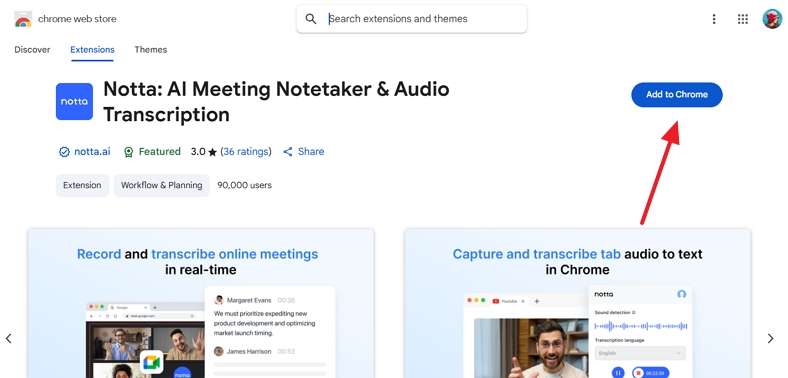Click Add to Chrome button
This screenshot has height=378, width=788.
tap(677, 94)
